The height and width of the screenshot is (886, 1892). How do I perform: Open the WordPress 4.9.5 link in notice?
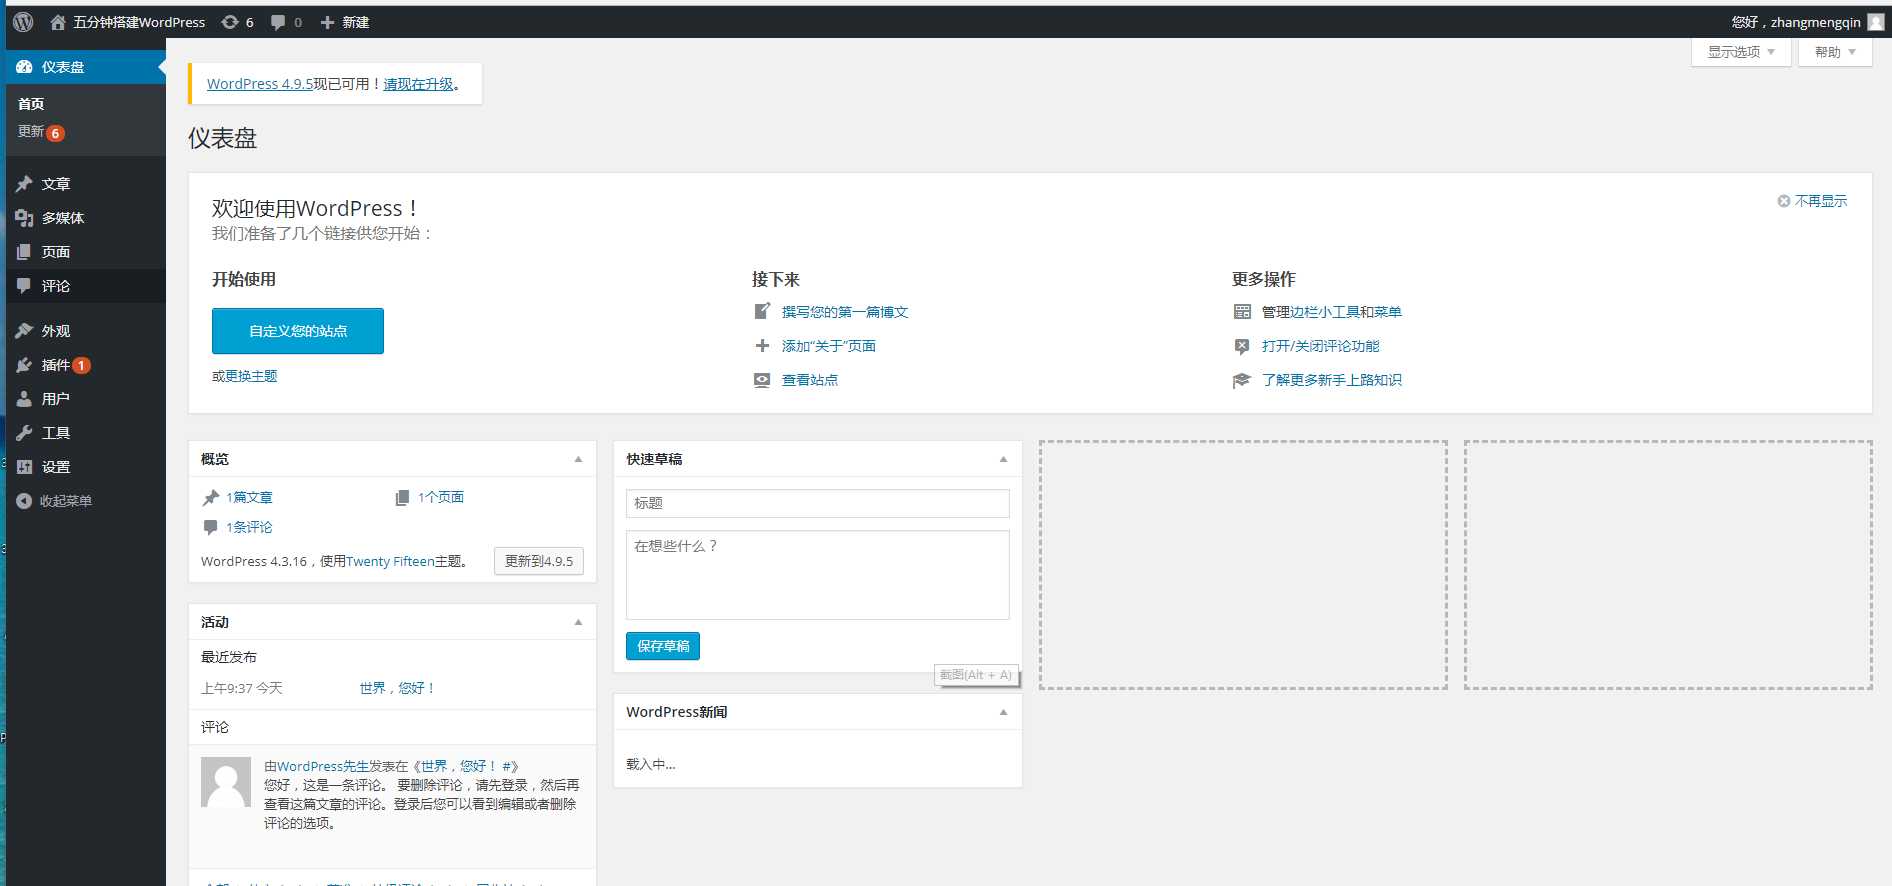(260, 84)
